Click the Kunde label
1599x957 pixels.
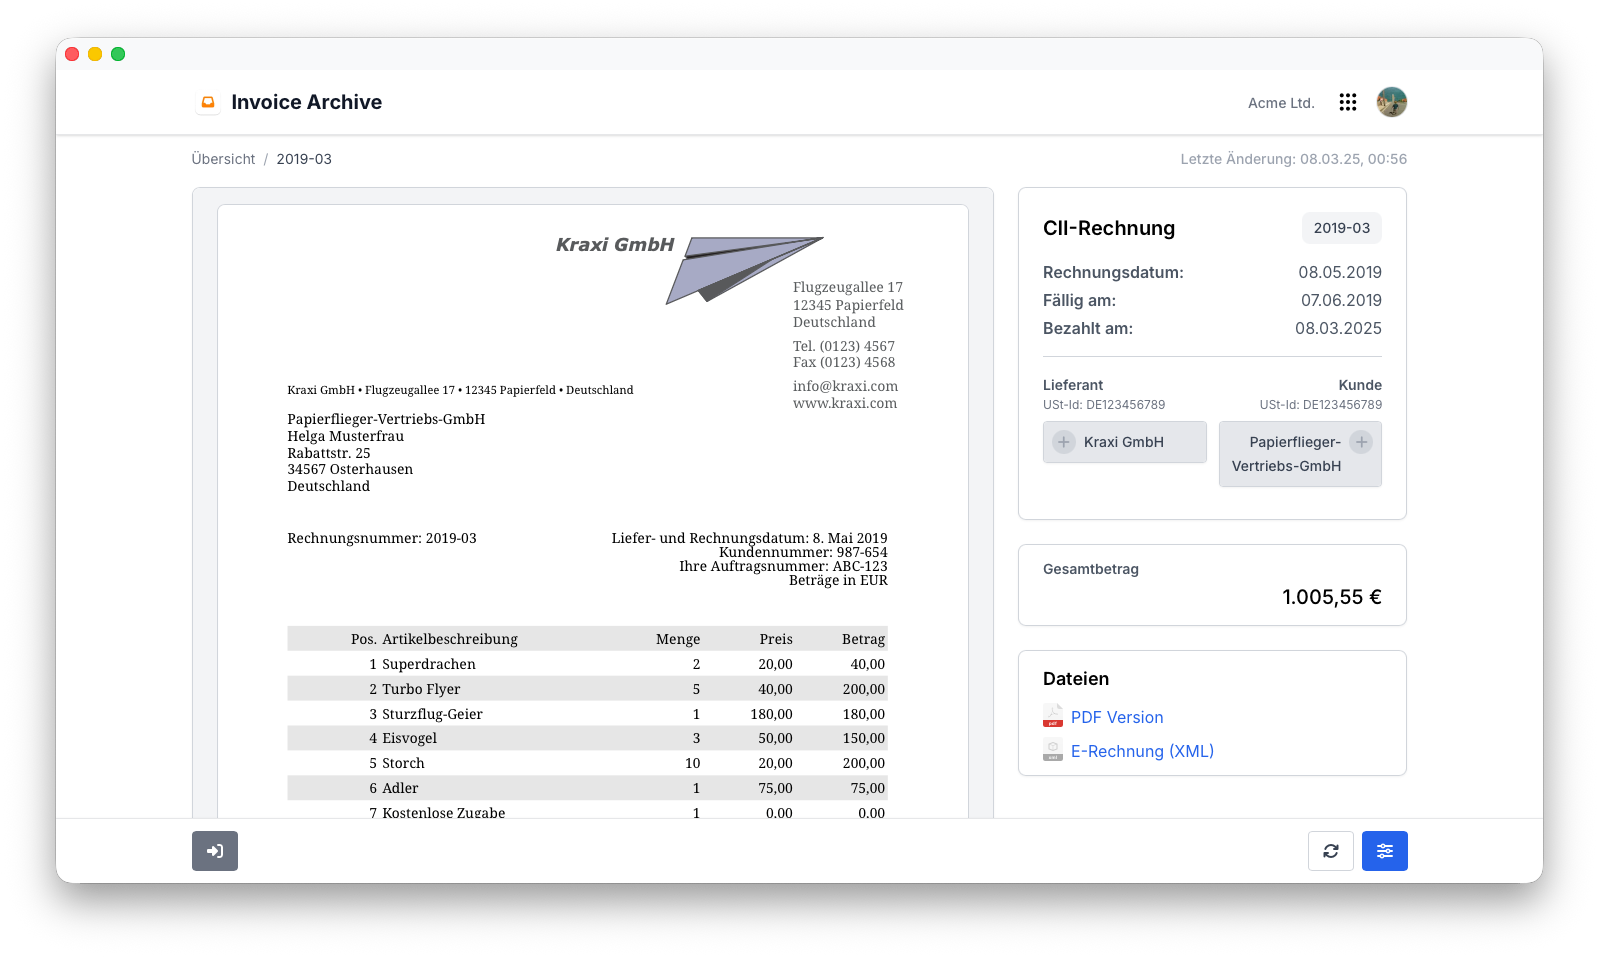[1360, 385]
